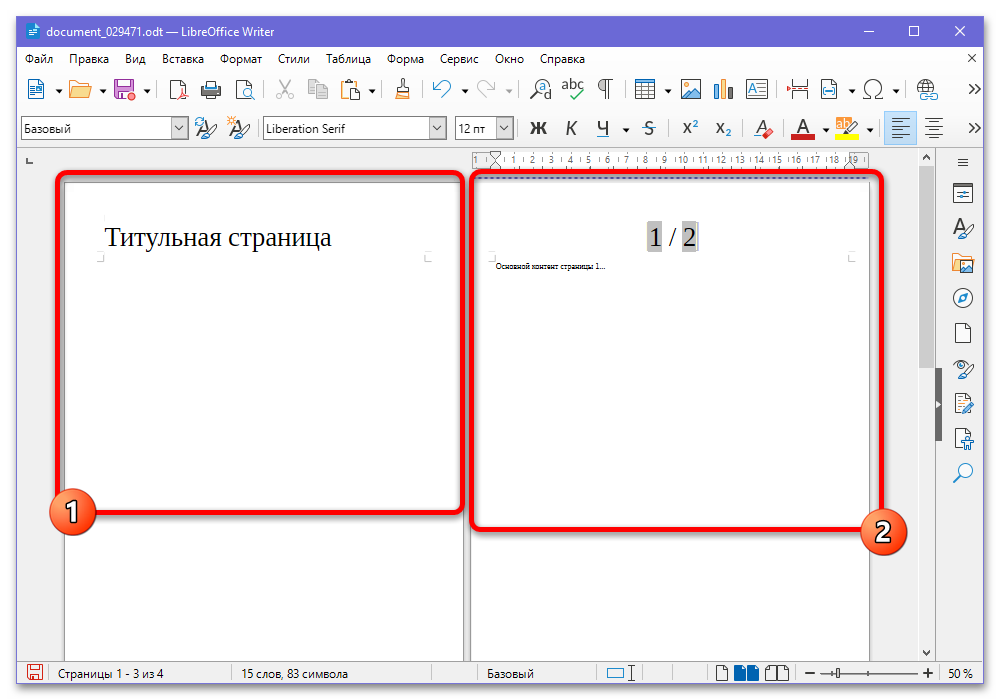Adjust zoom slider handle
The width and height of the screenshot is (1000, 700).
837,673
